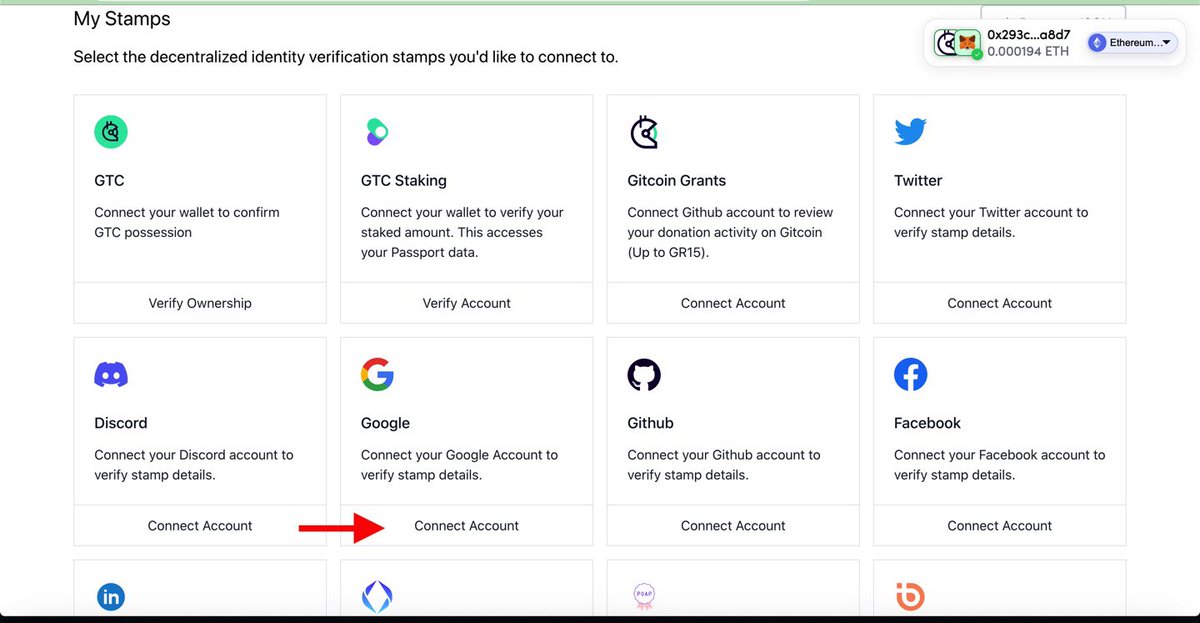Click 'Connect your Facebook account' description
The image size is (1200, 623).
1000,465
